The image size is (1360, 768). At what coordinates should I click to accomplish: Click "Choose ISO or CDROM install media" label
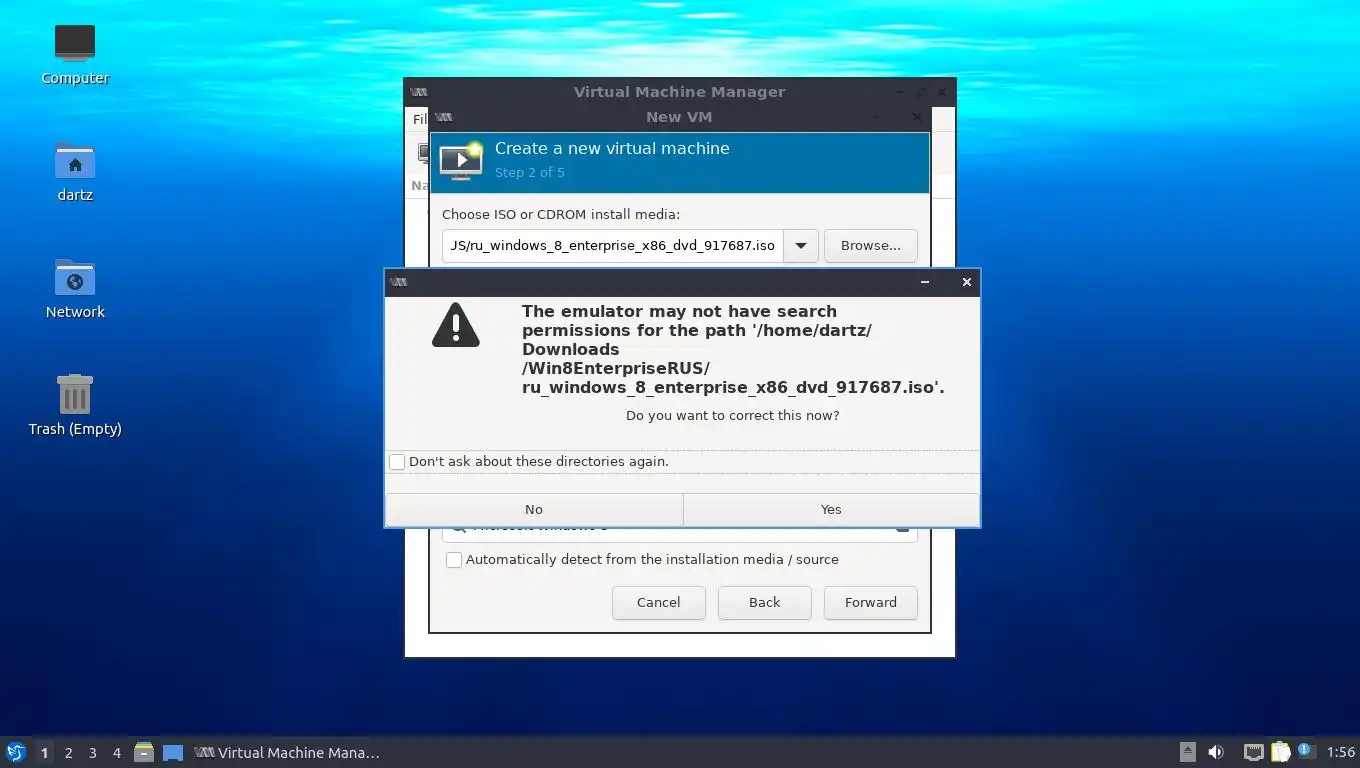(x=561, y=214)
